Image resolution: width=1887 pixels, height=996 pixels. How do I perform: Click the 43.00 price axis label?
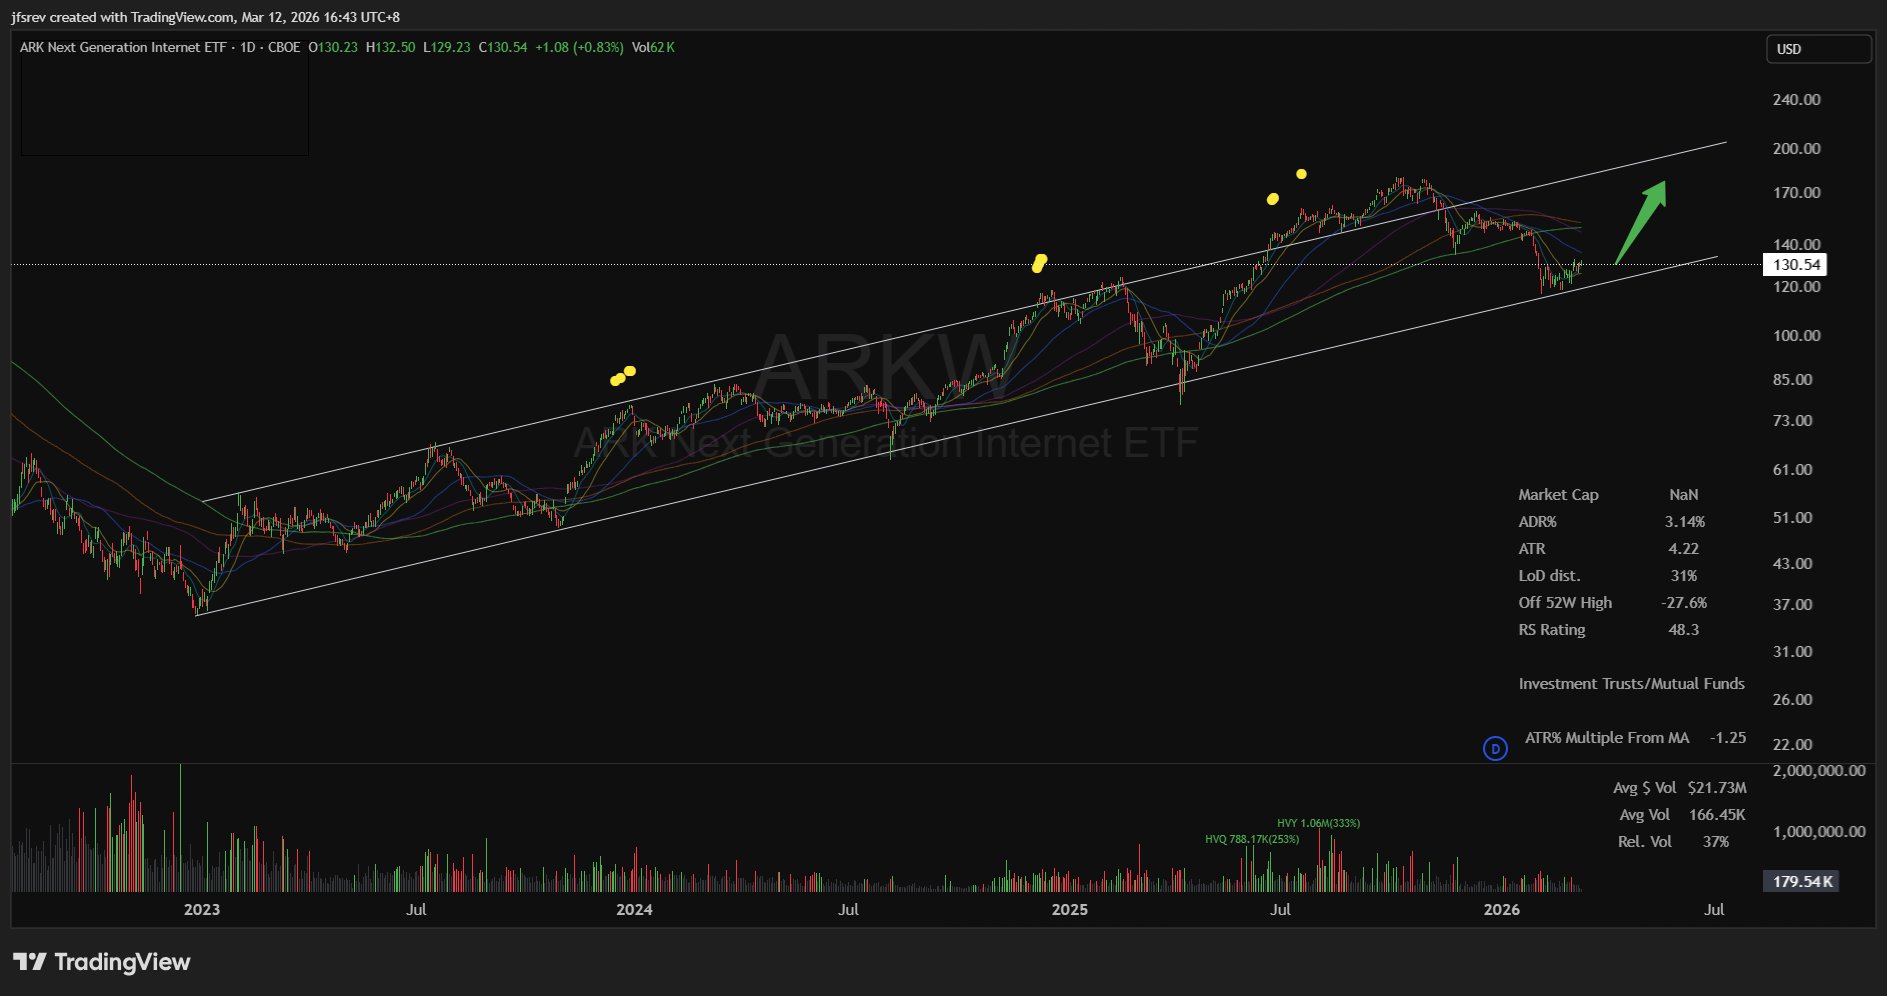(x=1792, y=563)
